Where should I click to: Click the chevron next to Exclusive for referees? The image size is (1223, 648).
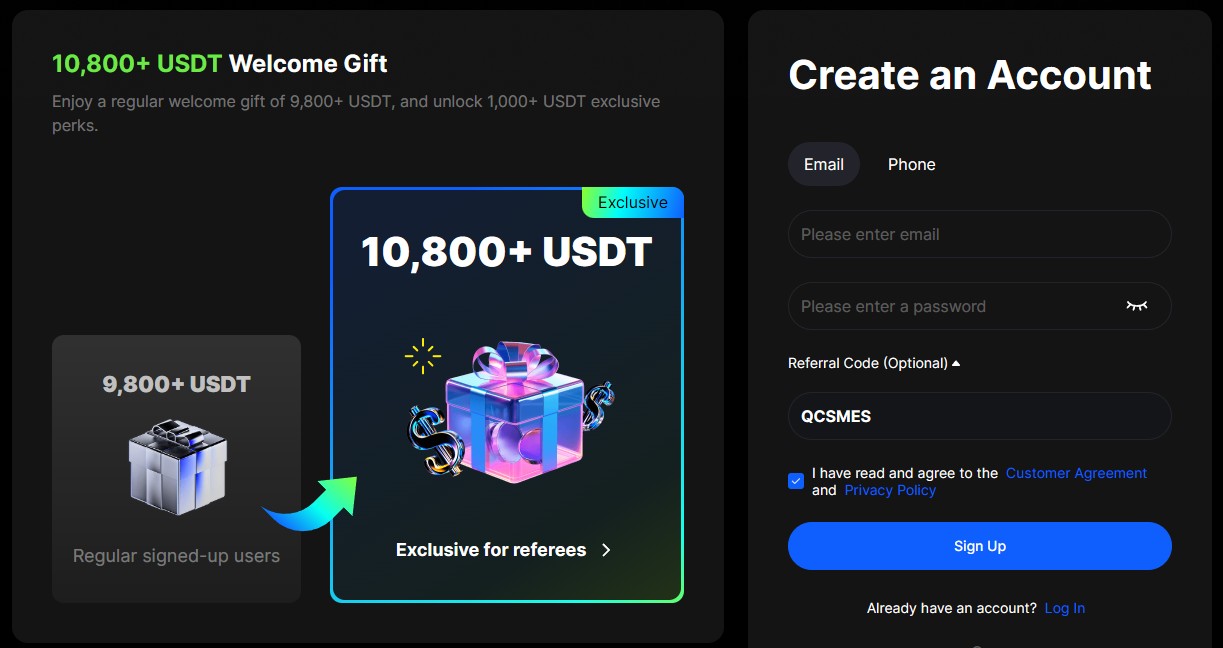[x=606, y=550]
